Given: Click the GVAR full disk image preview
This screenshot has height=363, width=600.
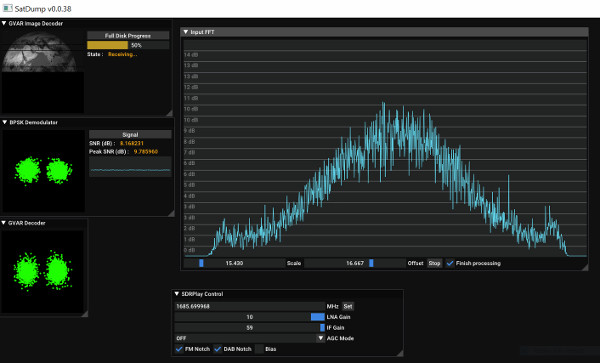Looking at the screenshot, I should (42, 72).
